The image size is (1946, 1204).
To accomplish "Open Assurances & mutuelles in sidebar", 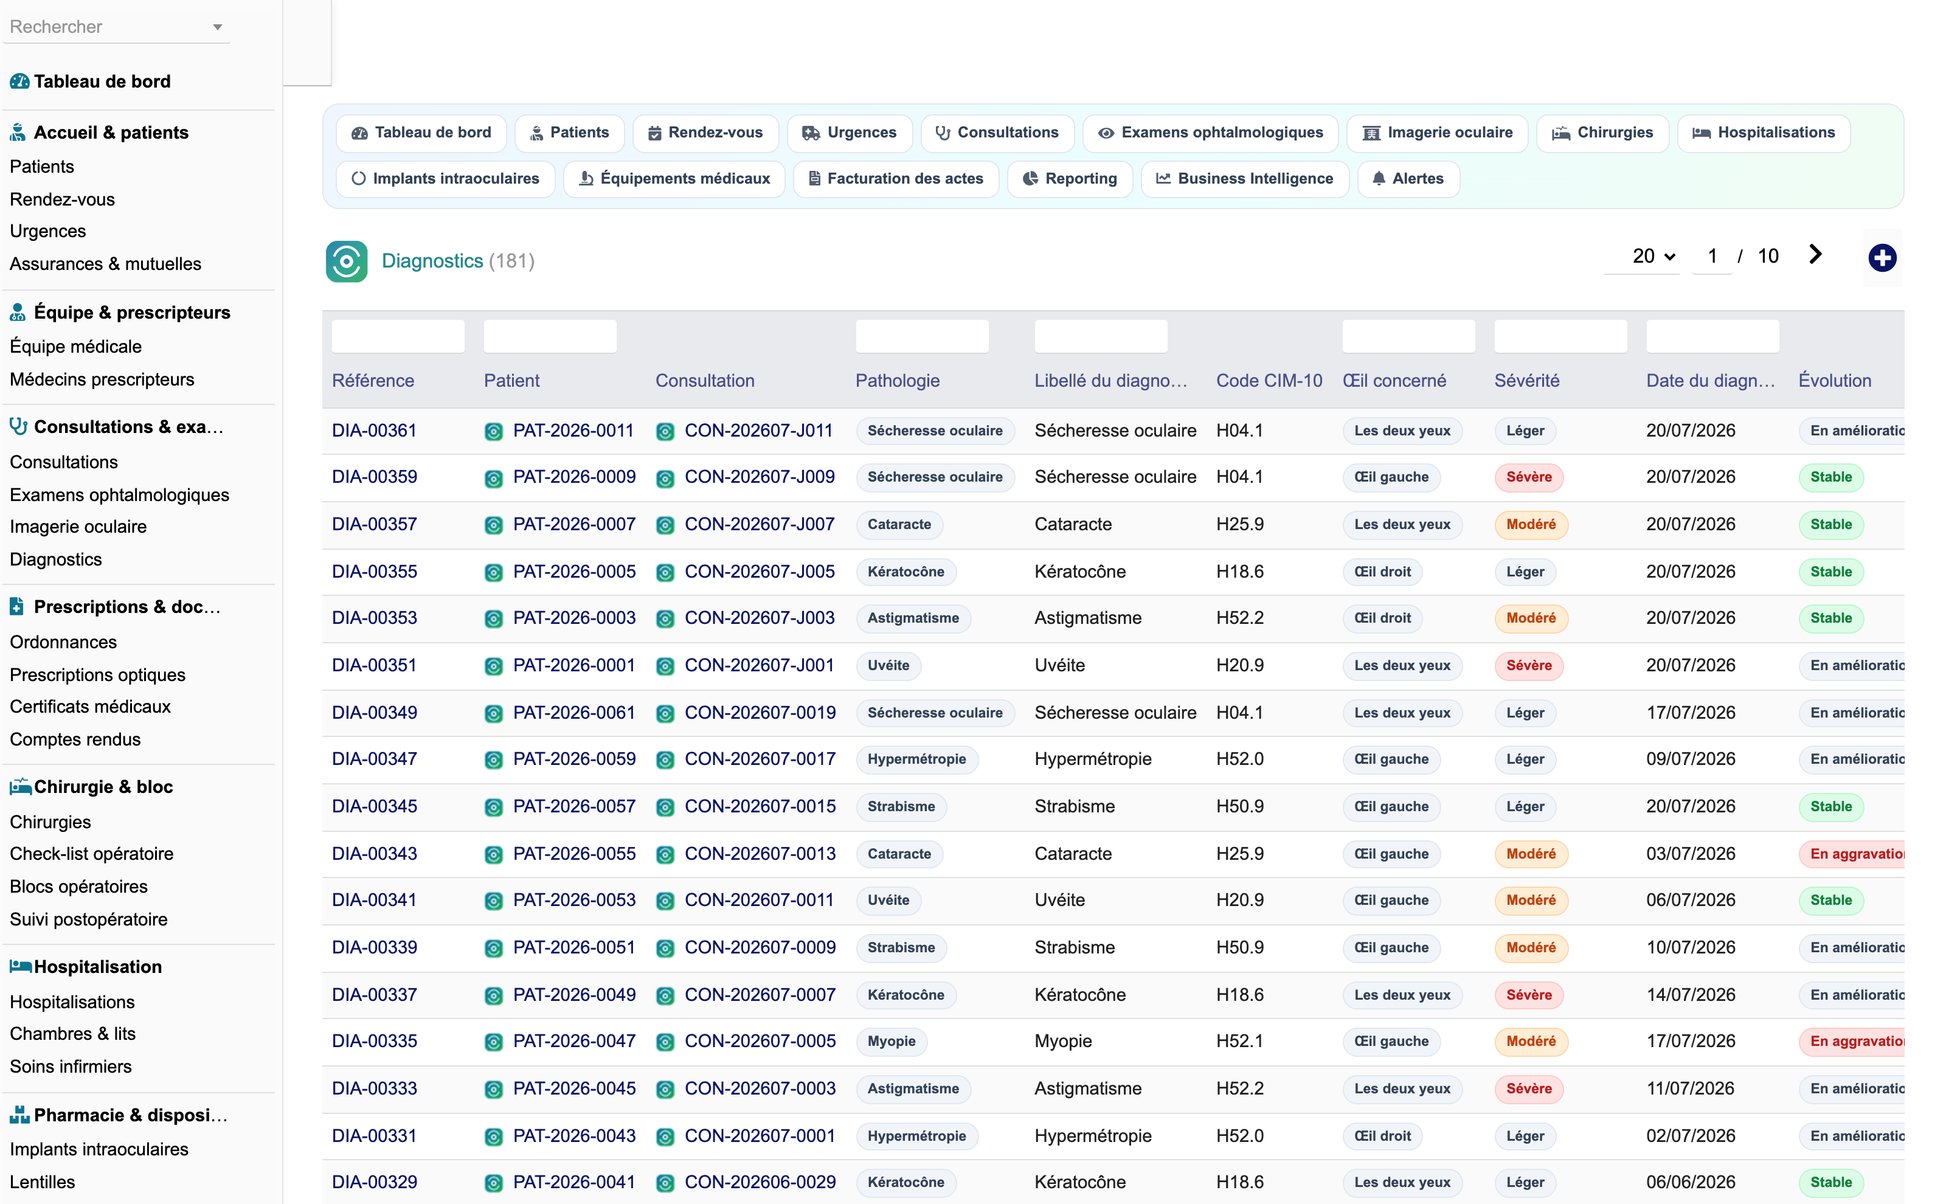I will point(105,264).
